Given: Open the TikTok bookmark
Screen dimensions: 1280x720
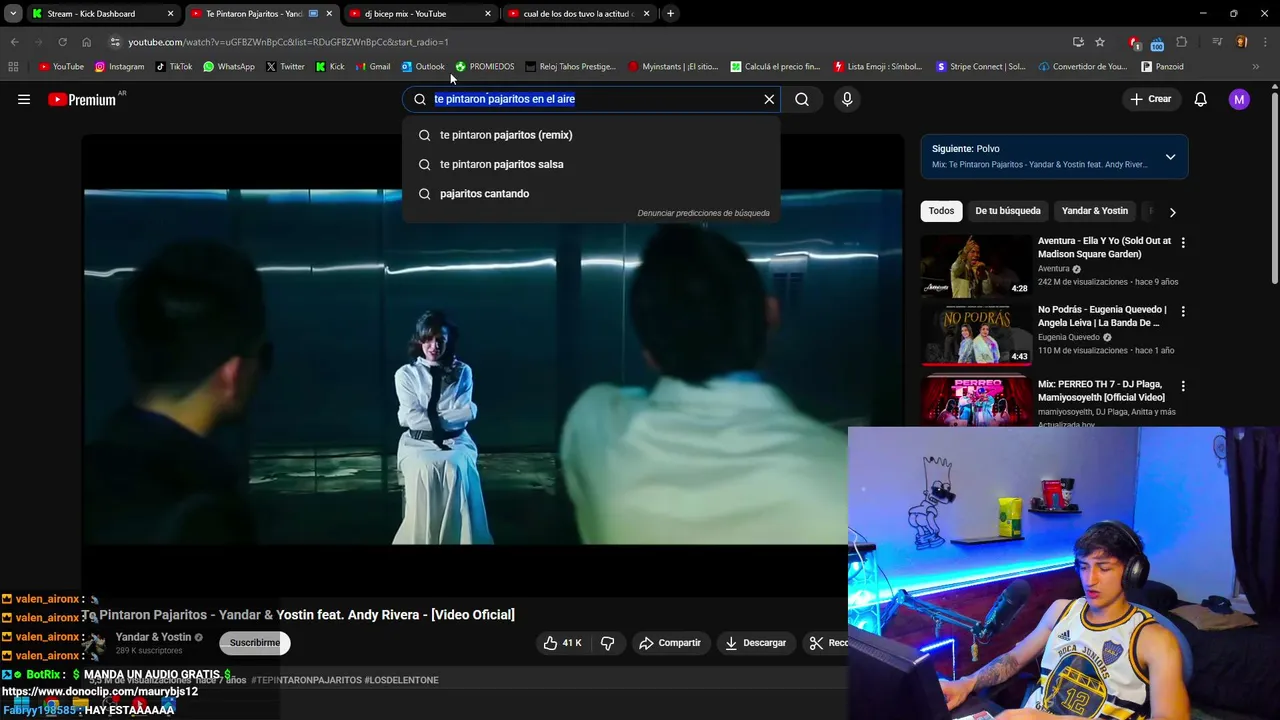Looking at the screenshot, I should (x=174, y=67).
